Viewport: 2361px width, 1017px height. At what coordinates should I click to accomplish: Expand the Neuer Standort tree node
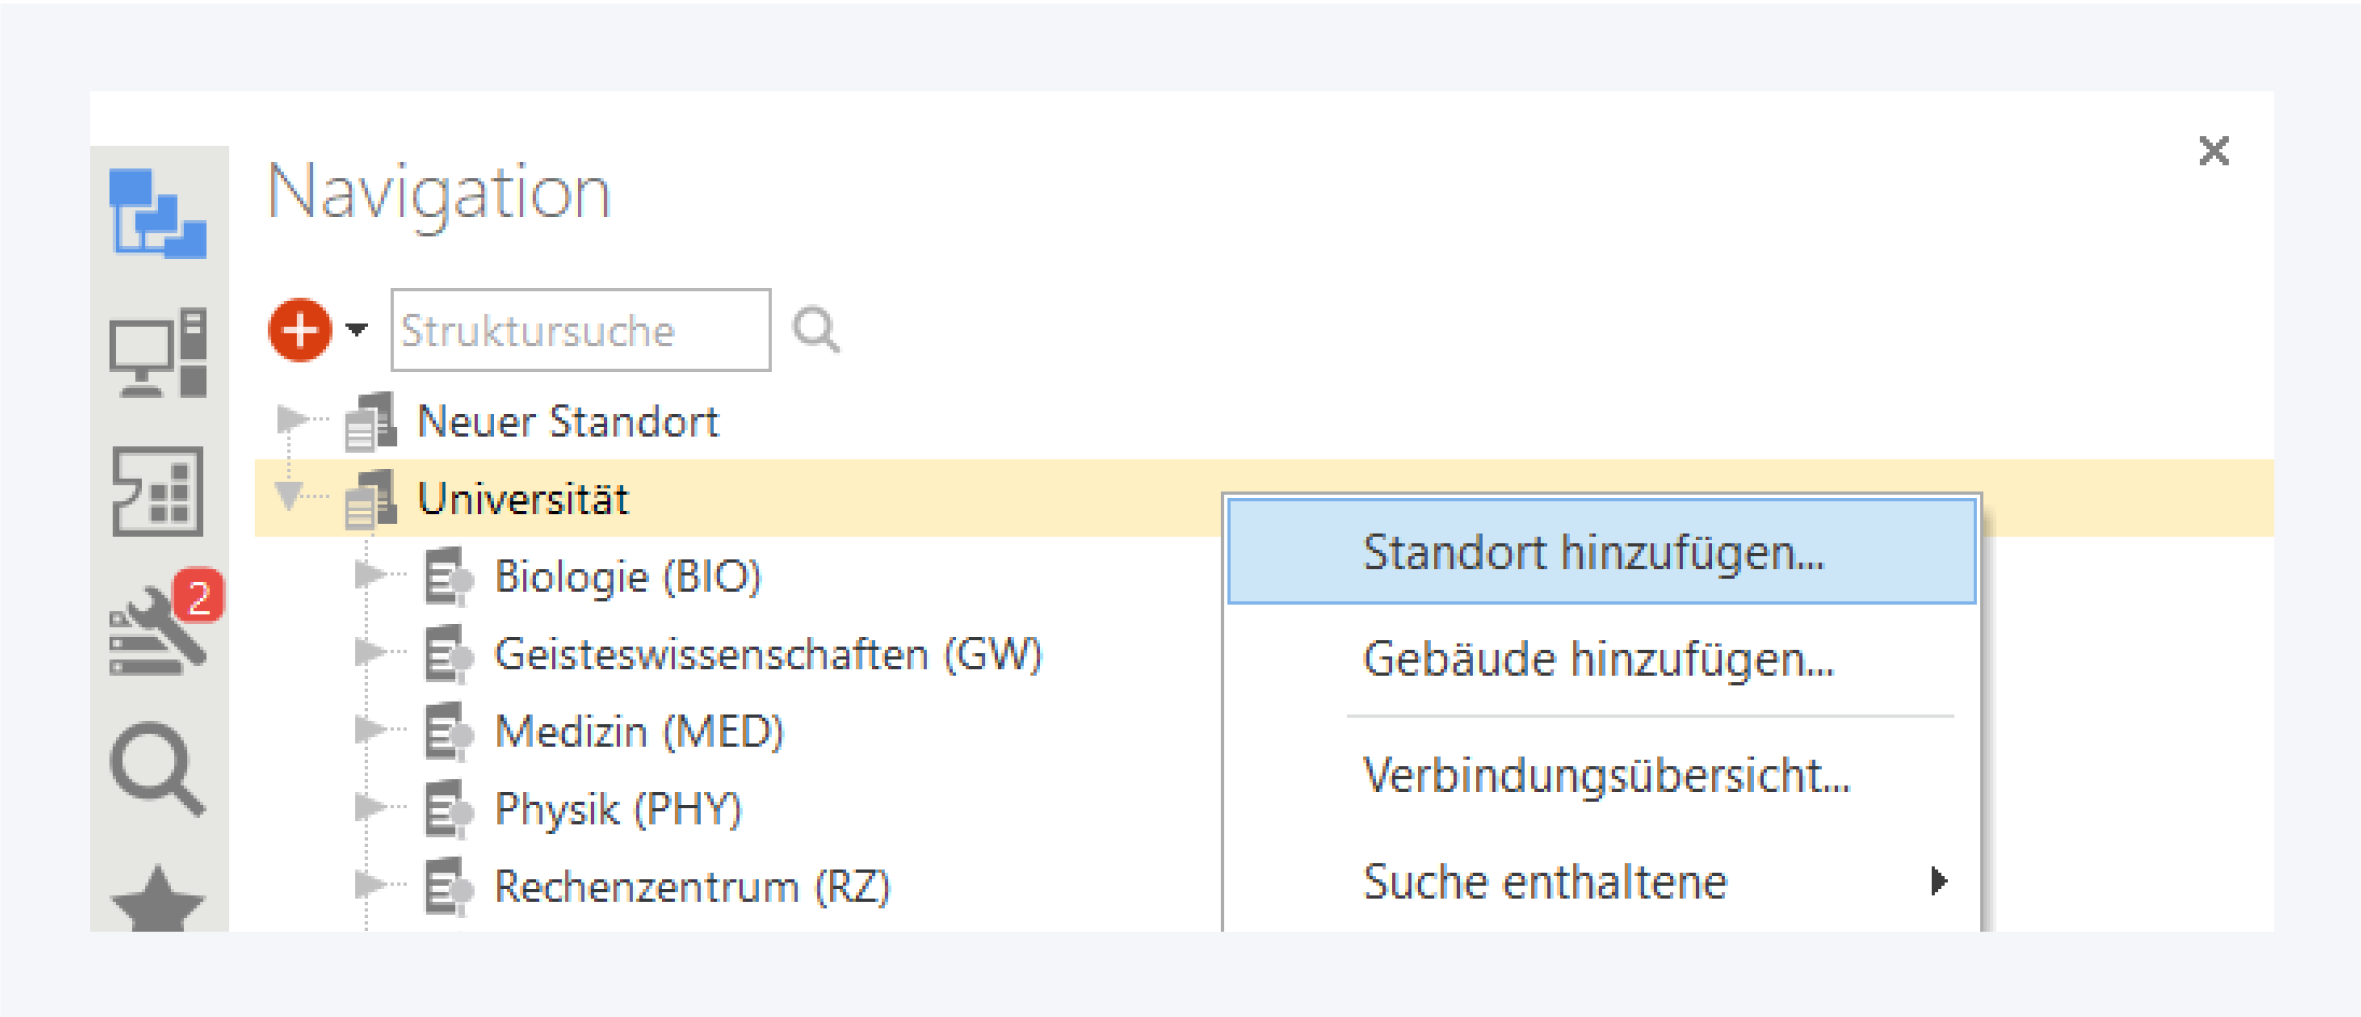pos(291,419)
